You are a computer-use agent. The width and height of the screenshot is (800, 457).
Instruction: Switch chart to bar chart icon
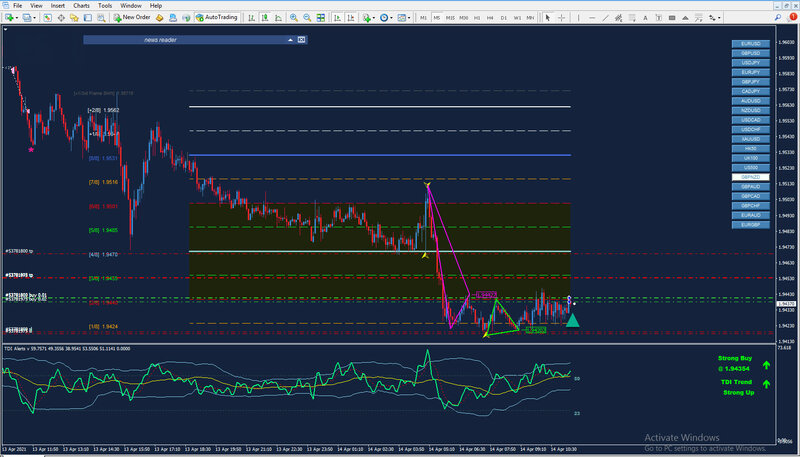click(x=252, y=18)
